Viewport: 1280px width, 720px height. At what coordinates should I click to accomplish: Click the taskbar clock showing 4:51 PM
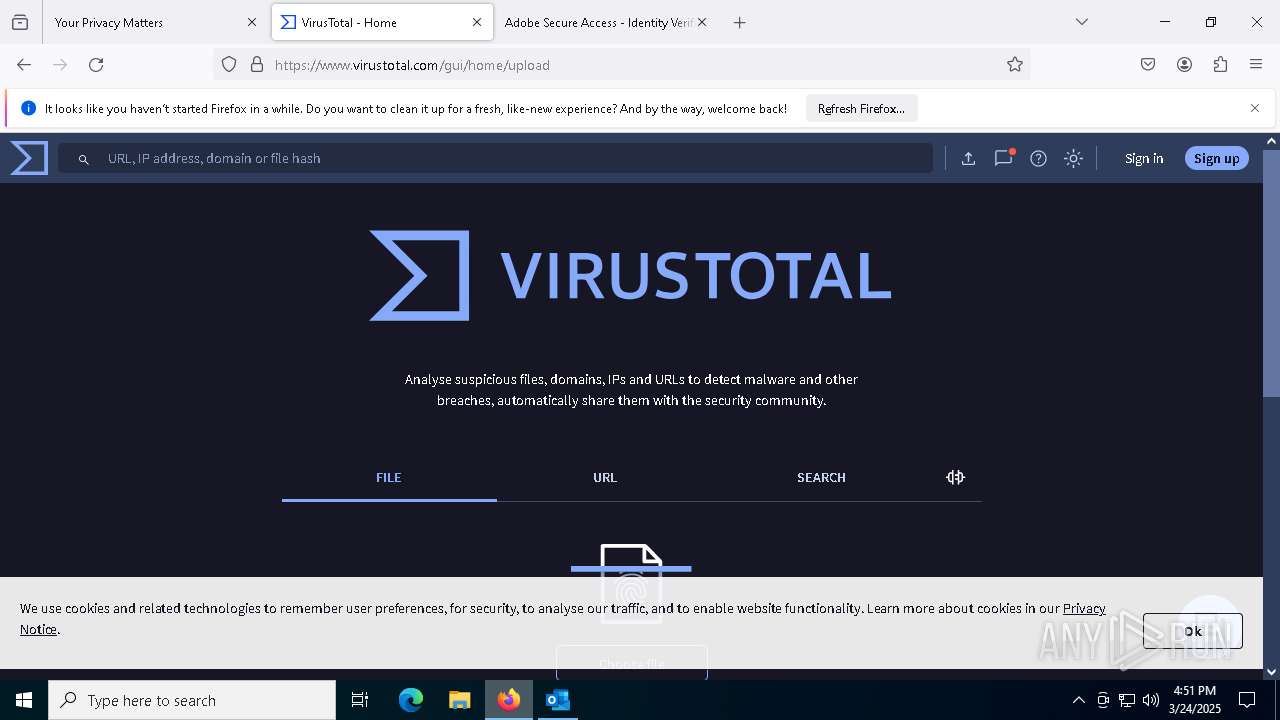pos(1194,700)
